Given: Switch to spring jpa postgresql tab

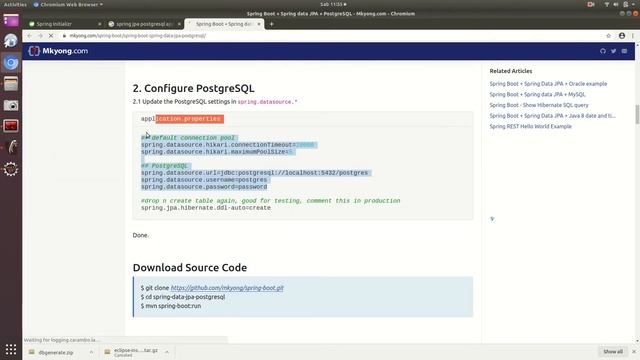Looking at the screenshot, I should point(143,24).
